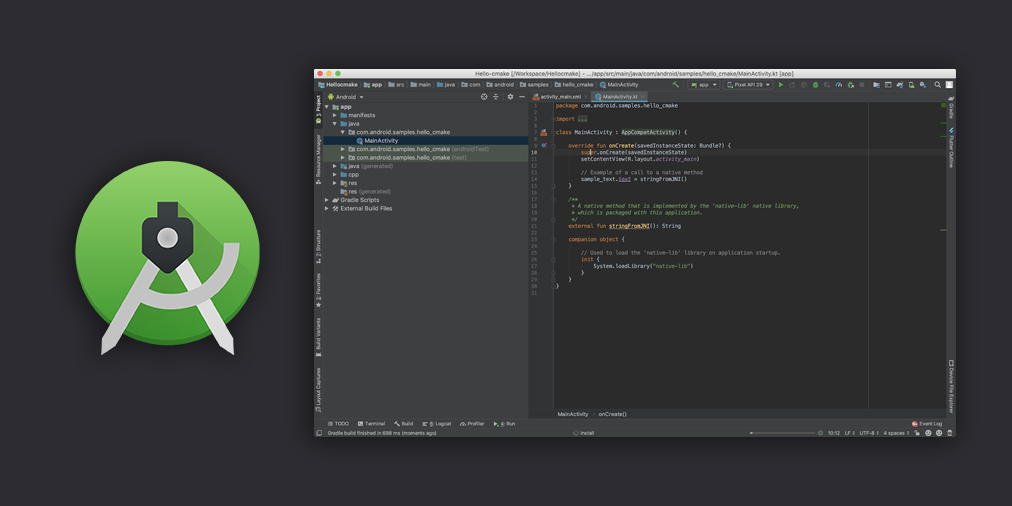Click the Apply Changes rerun icon
Viewport: 1012px width, 506px height.
click(792, 85)
